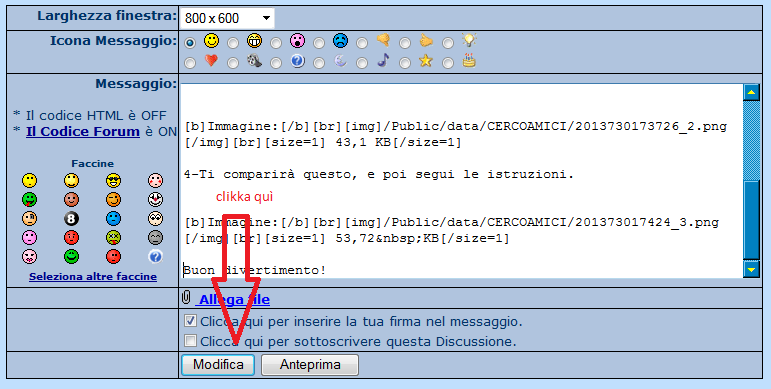The image size is (771, 389).
Task: Insert the wide-eyed shocked smiley
Action: pos(155,218)
